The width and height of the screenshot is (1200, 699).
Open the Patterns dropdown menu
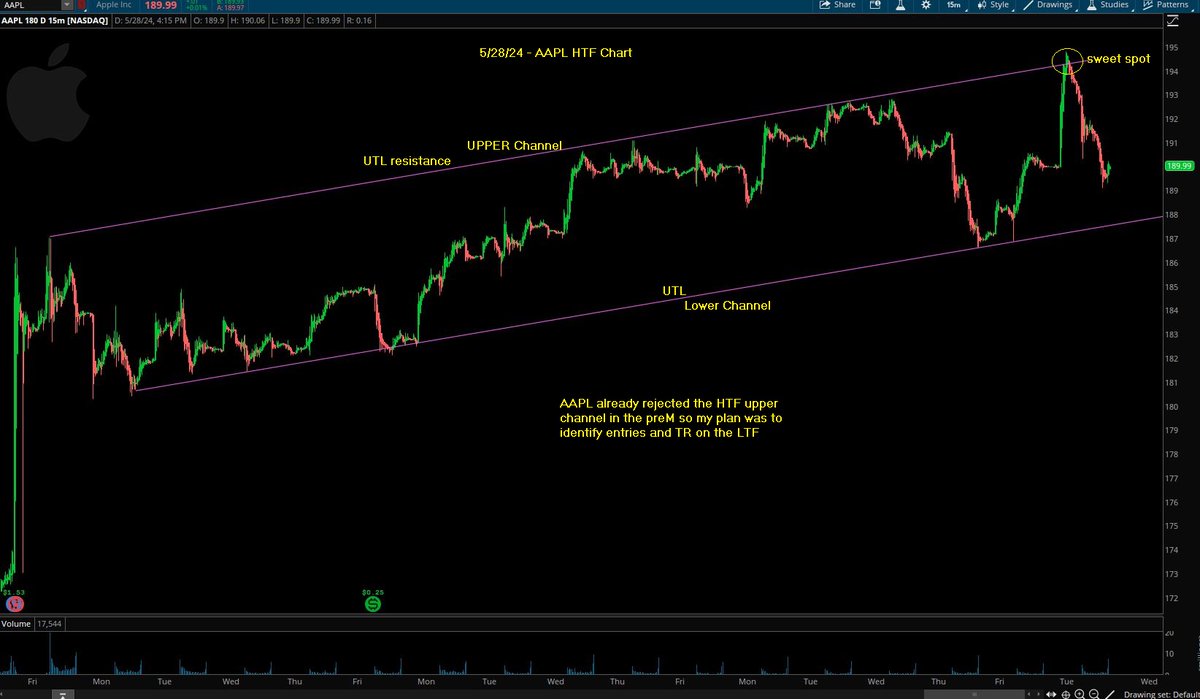[1166, 5]
